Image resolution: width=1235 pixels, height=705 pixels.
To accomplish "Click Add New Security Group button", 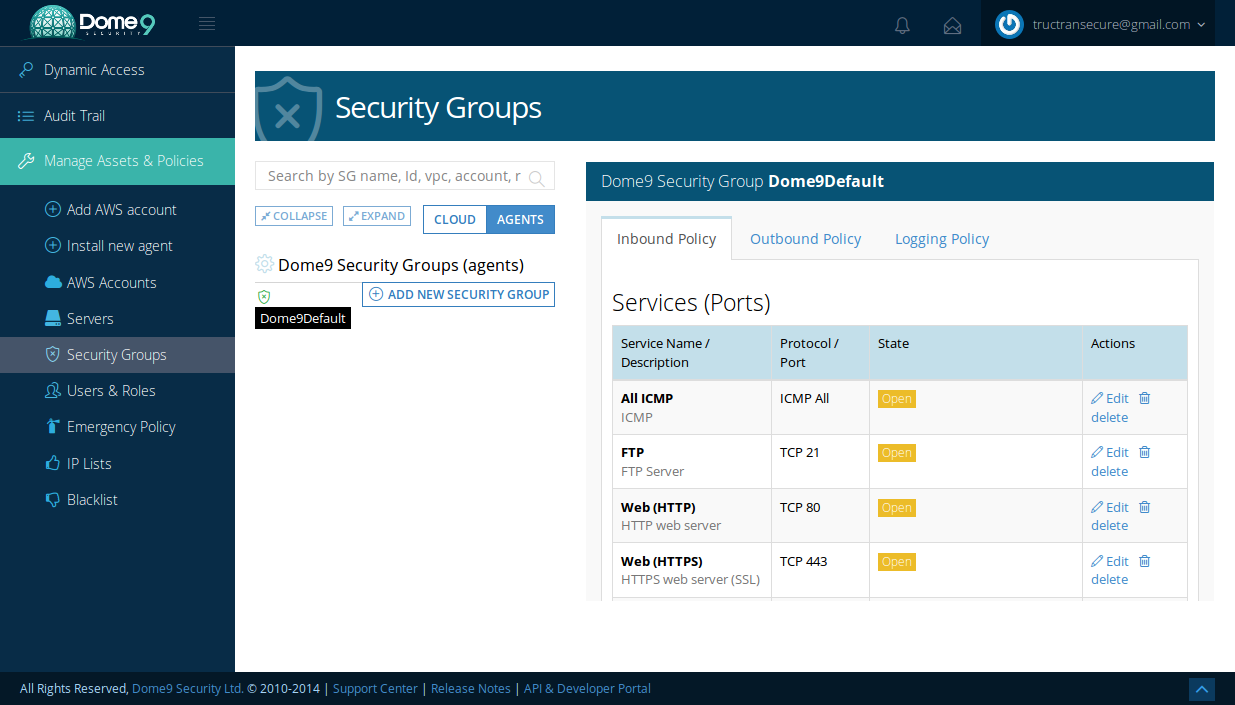I will (x=458, y=294).
